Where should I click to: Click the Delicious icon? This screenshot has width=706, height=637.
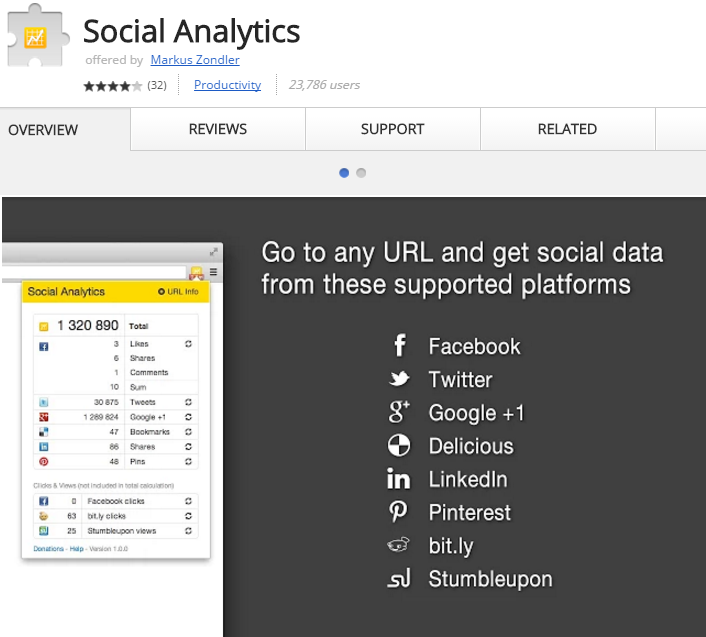pyautogui.click(x=399, y=446)
